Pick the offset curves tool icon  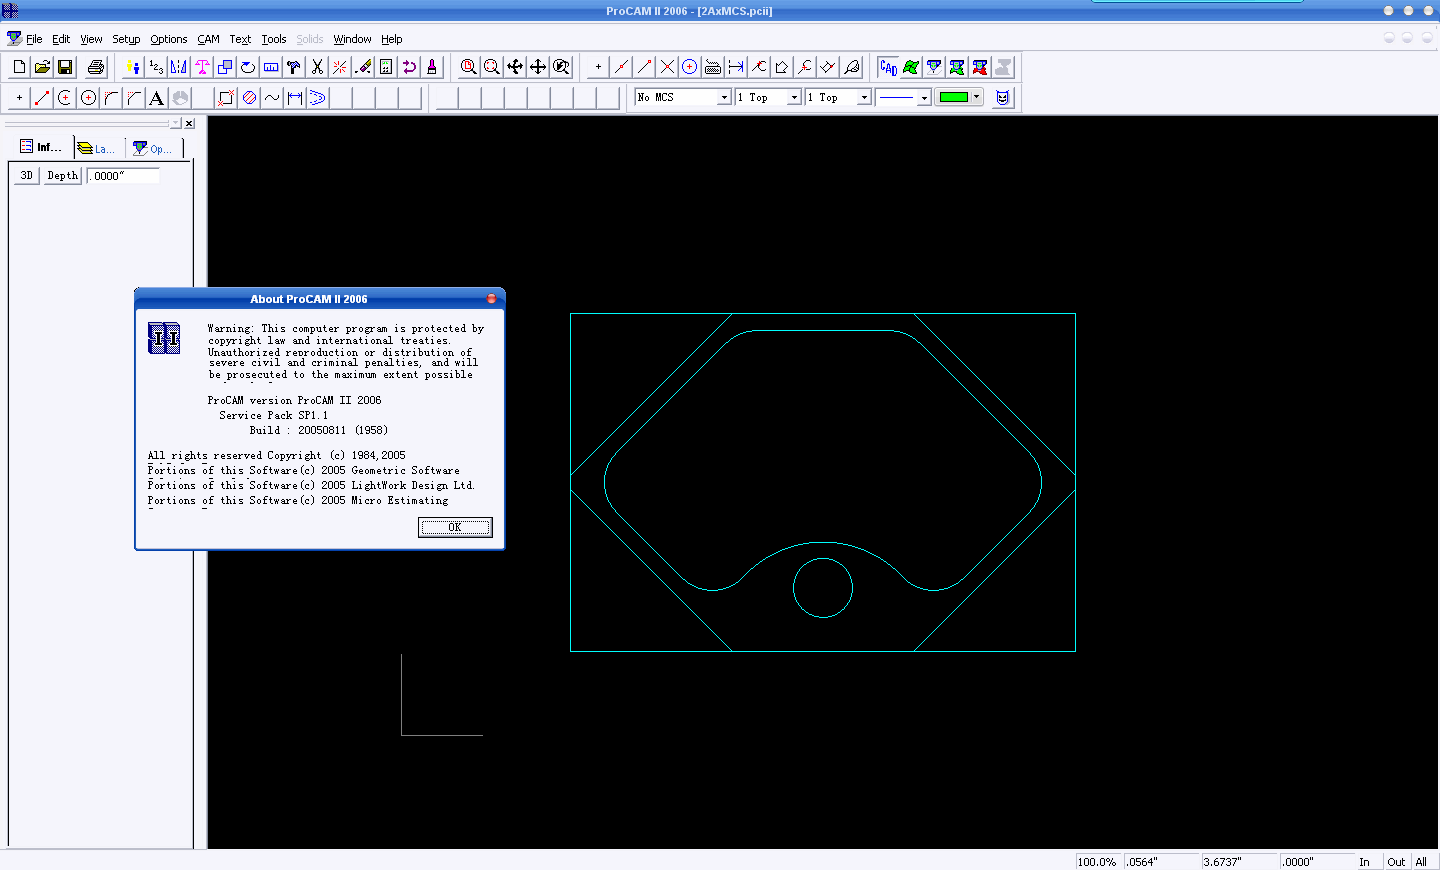point(318,97)
